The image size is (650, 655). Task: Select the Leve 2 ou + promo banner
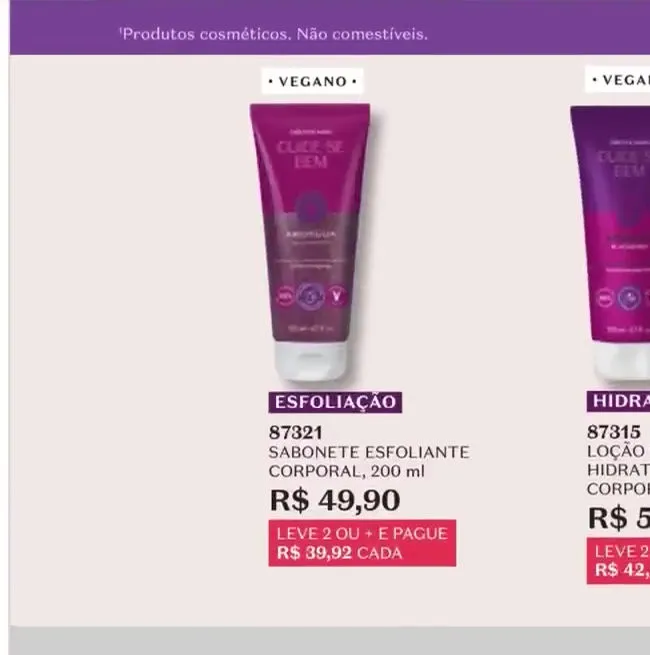point(362,543)
